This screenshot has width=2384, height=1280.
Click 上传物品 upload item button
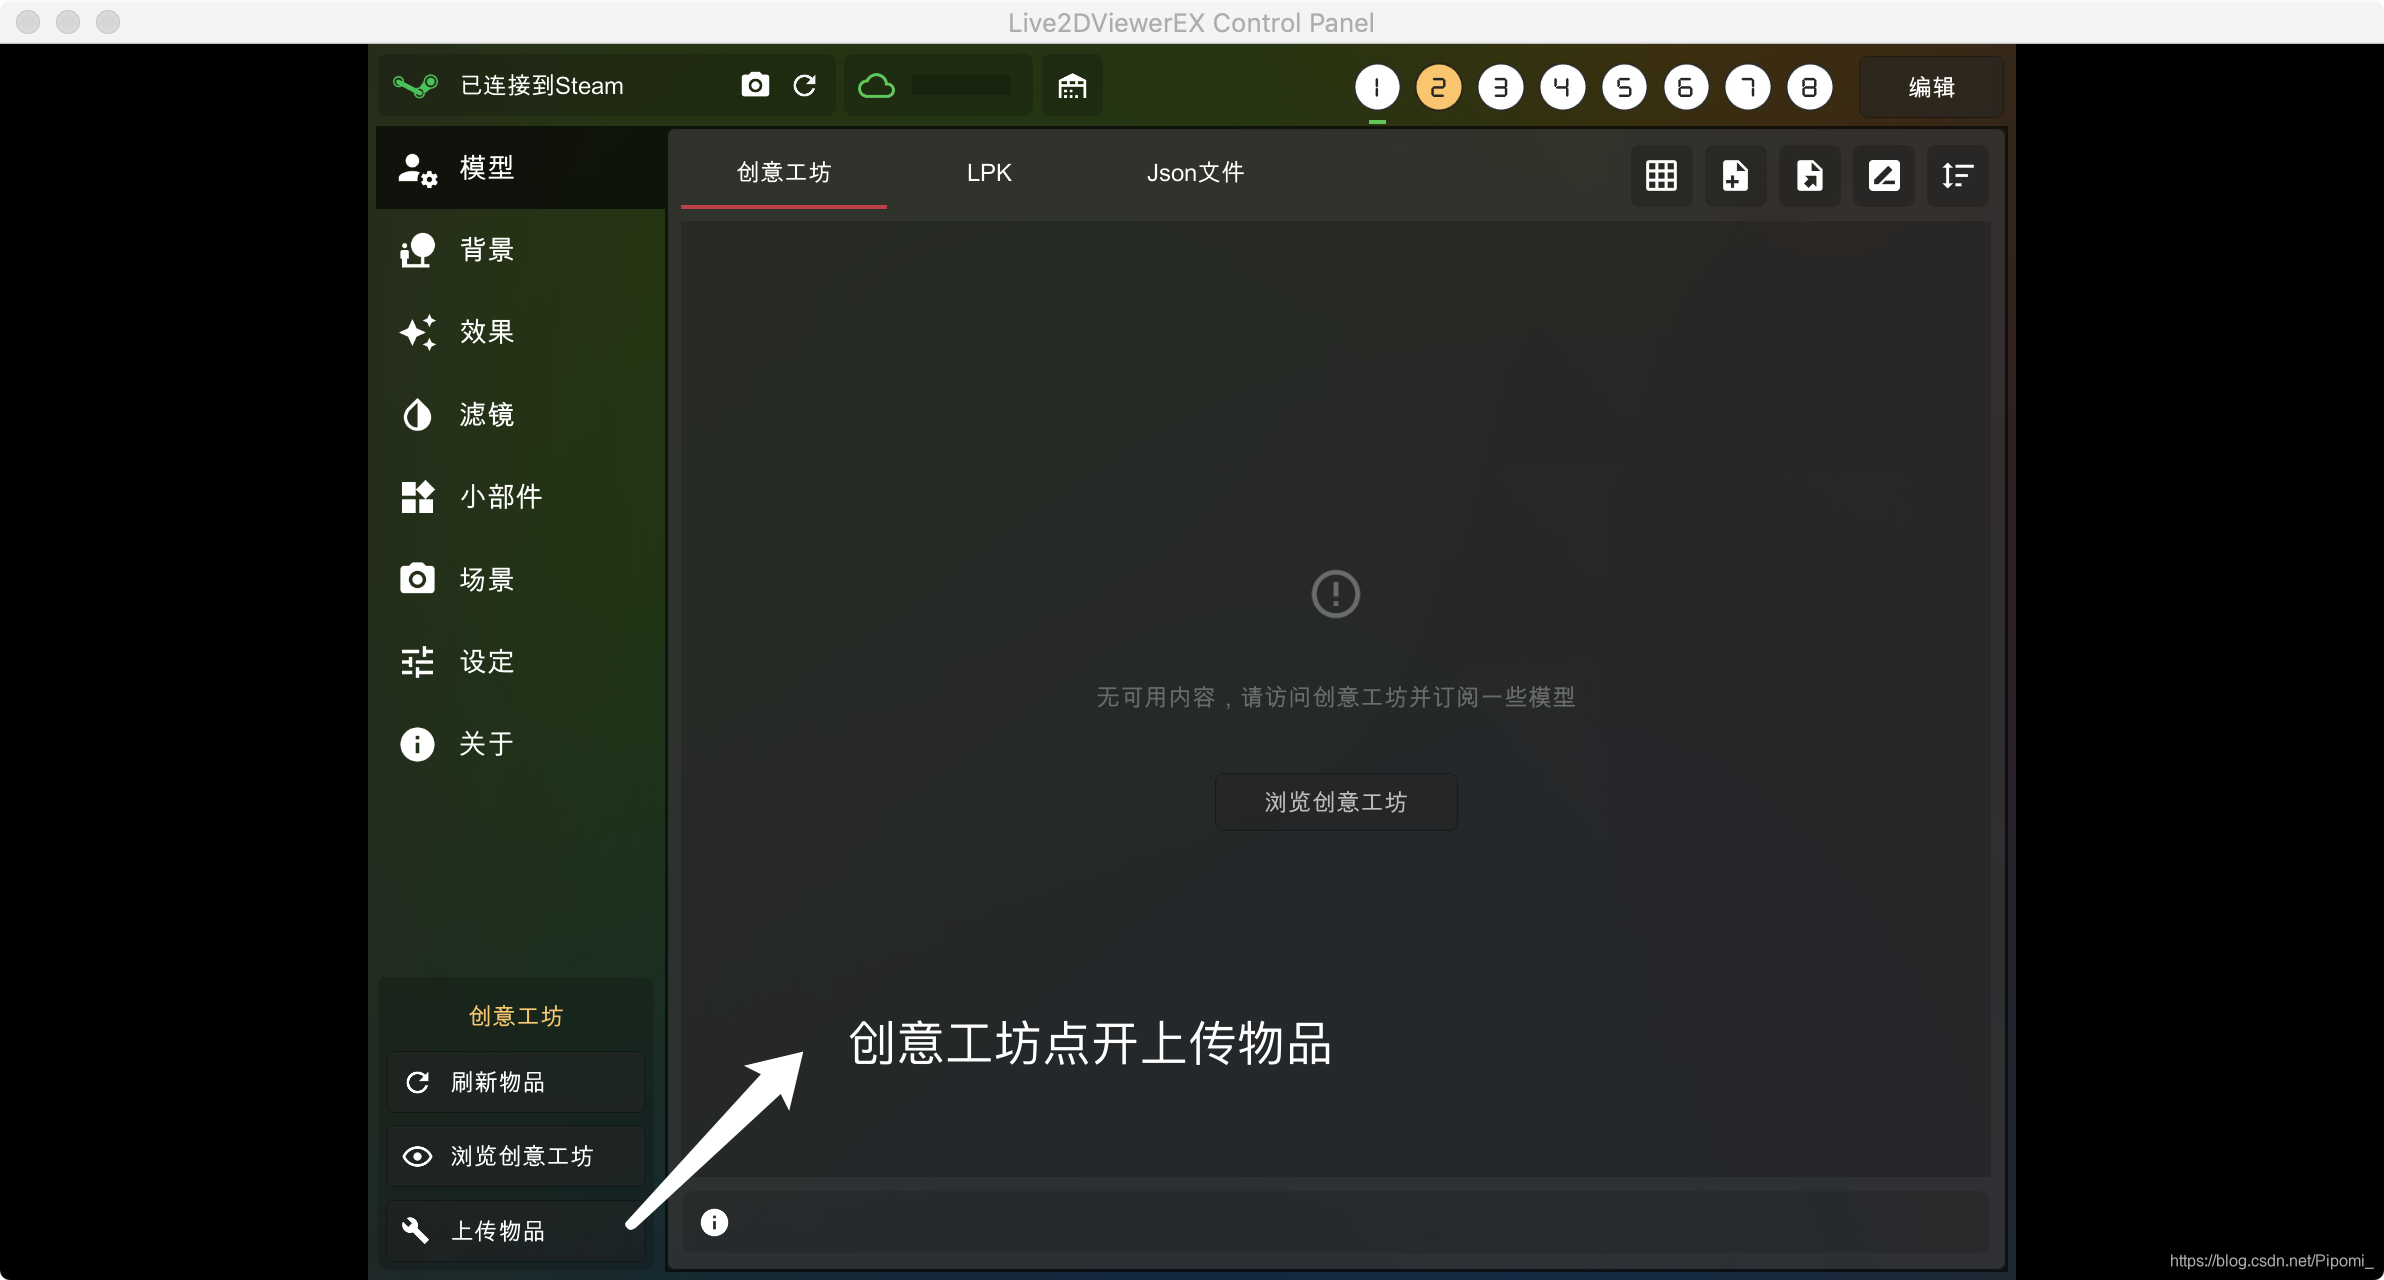[x=516, y=1230]
